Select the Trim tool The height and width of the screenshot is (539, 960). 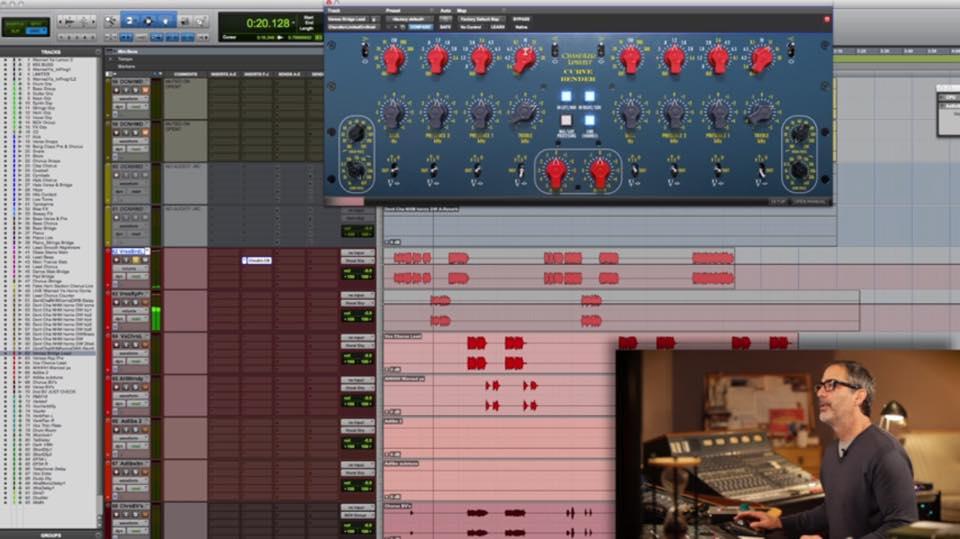point(130,21)
